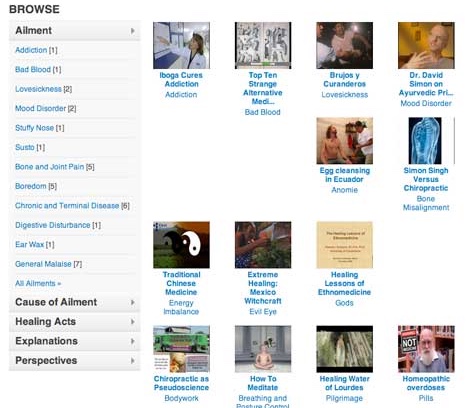The height and width of the screenshot is (408, 472).
Task: Open Healing Water of Lourdes thumbnail
Action: point(345,349)
